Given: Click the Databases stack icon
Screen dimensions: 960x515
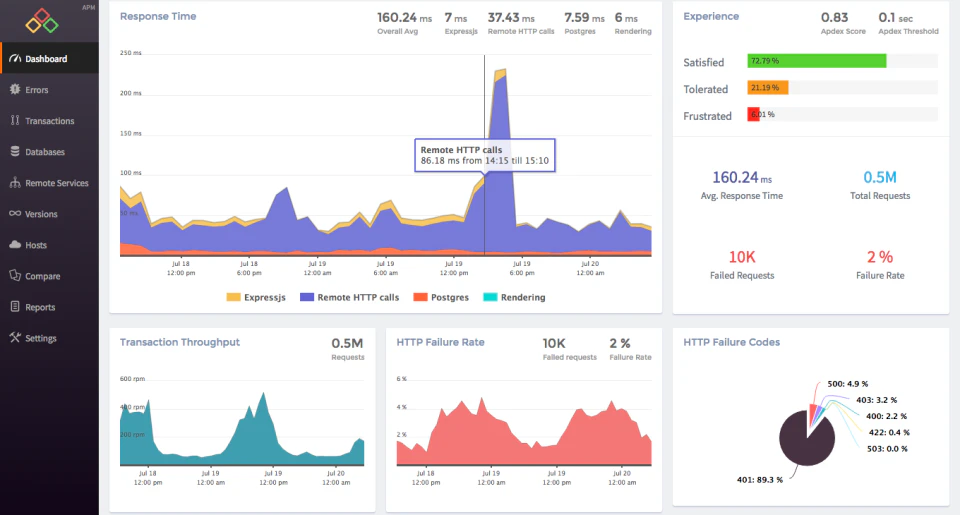Looking at the screenshot, I should click(x=14, y=152).
